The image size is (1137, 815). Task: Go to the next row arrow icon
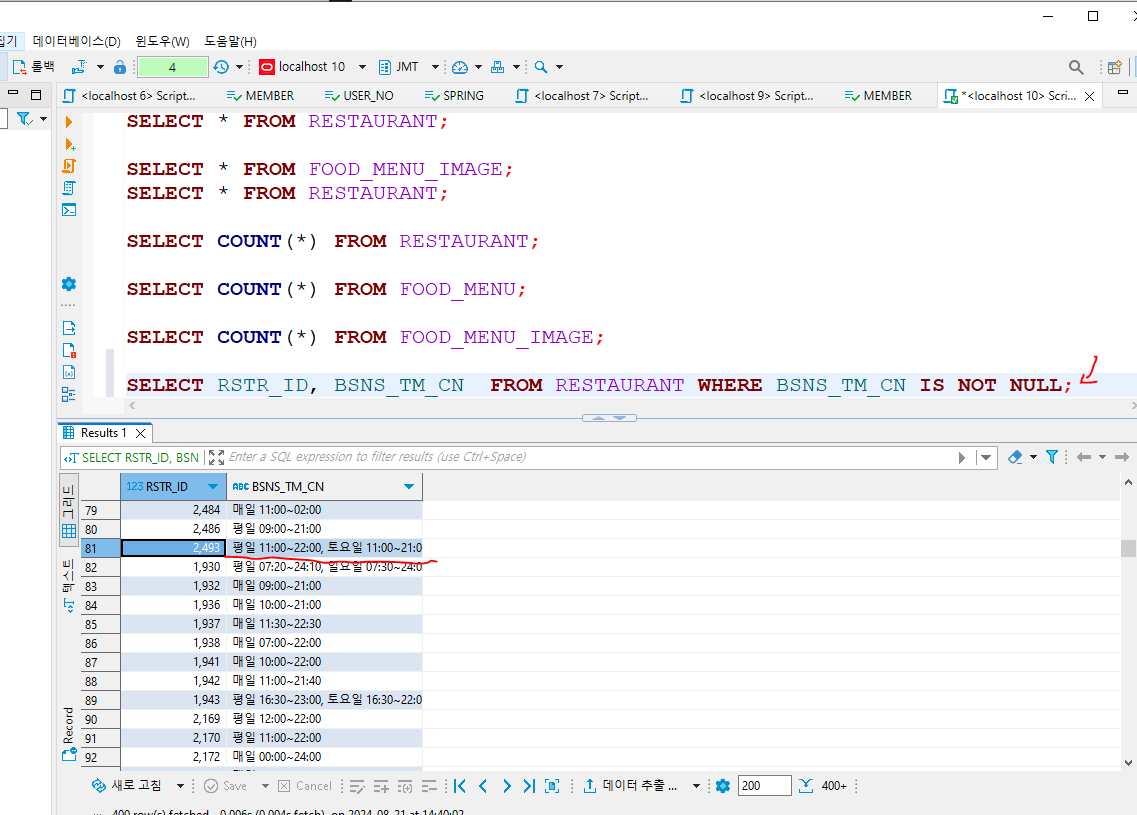(x=507, y=786)
